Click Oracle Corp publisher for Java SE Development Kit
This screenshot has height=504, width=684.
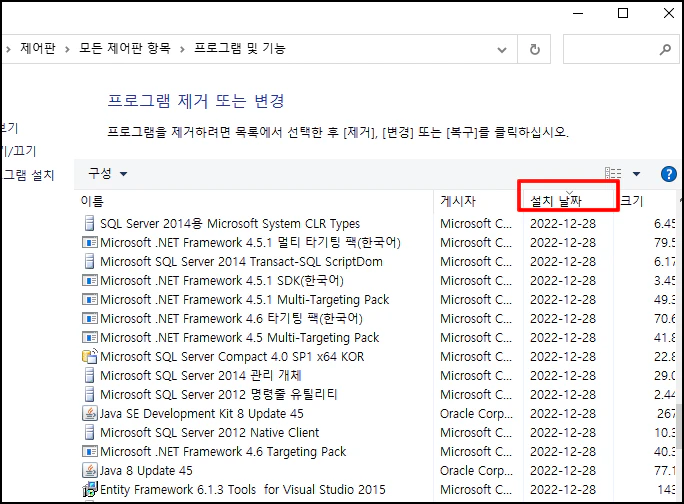point(476,413)
